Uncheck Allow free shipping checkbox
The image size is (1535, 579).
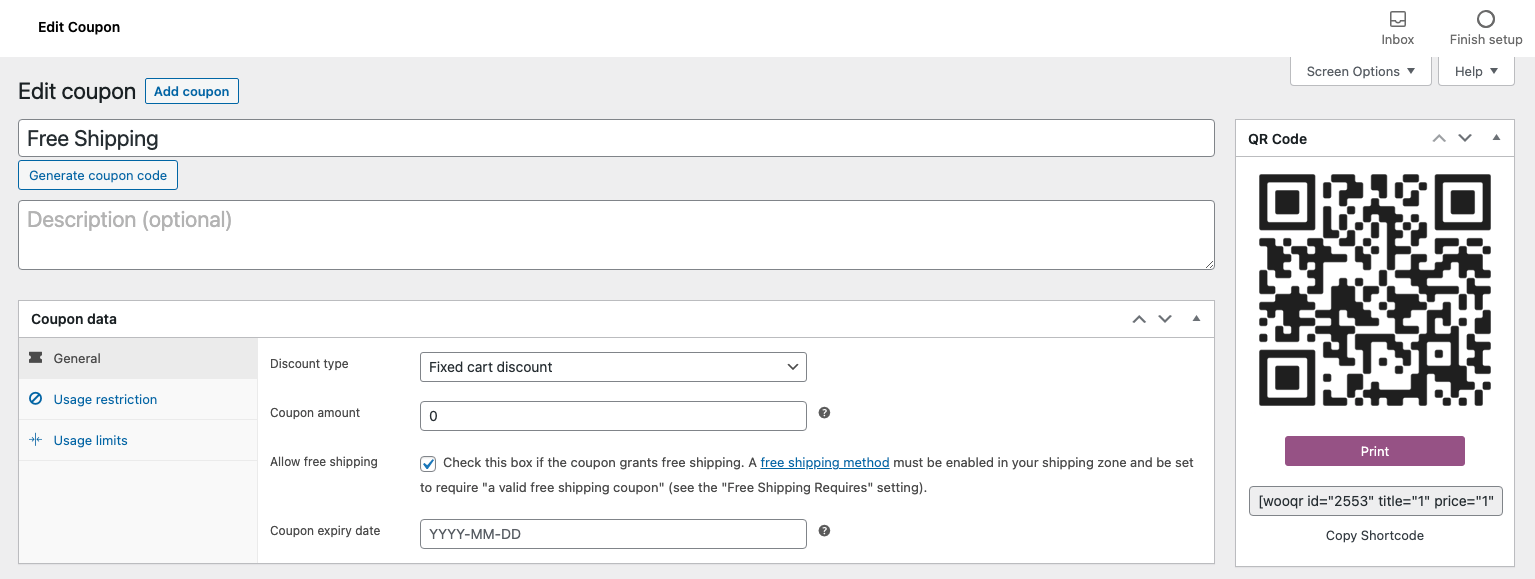click(x=428, y=464)
